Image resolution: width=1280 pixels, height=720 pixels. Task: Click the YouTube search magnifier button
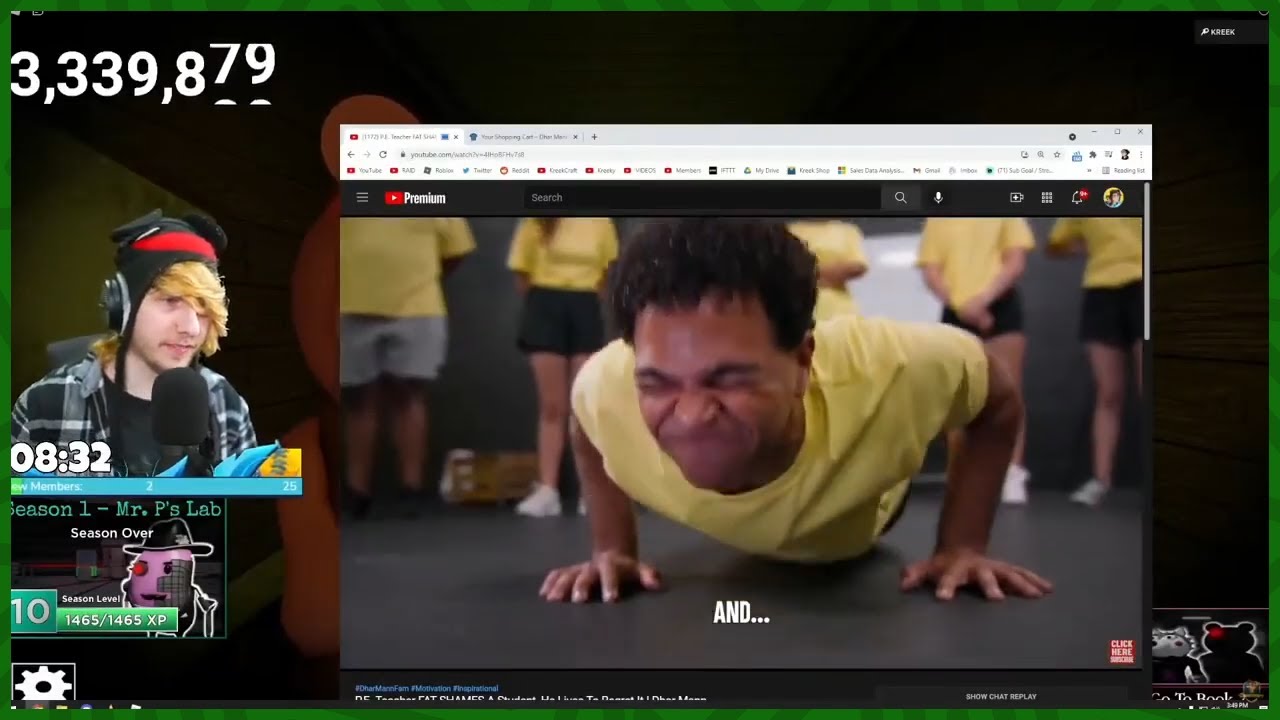click(x=900, y=198)
